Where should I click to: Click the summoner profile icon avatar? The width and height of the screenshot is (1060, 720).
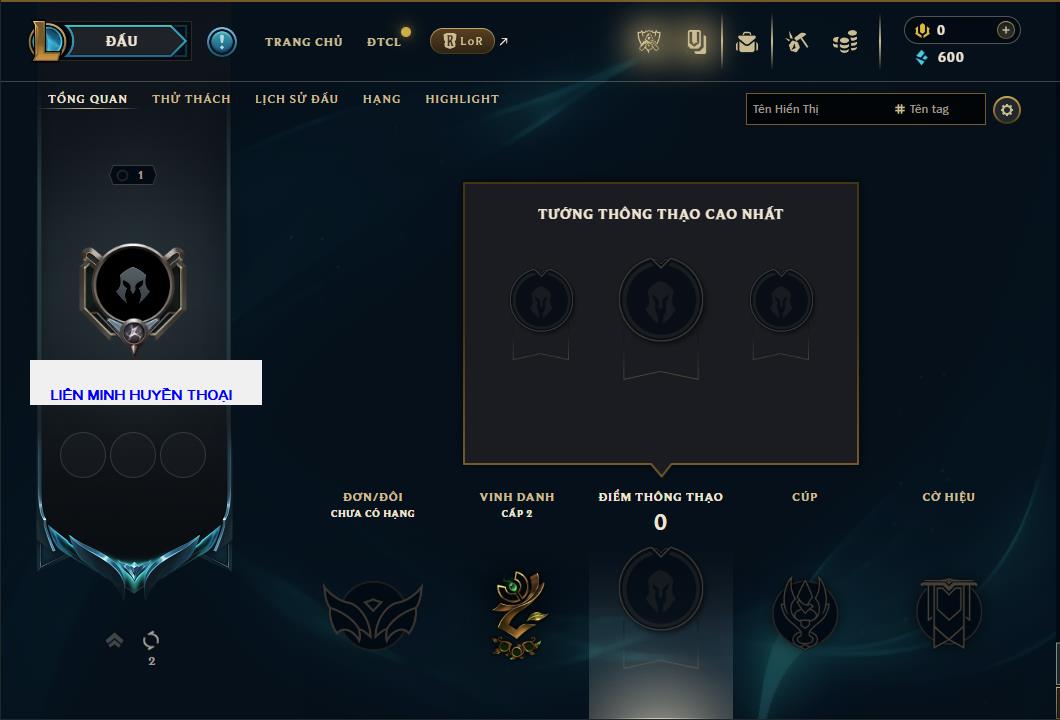click(x=132, y=286)
